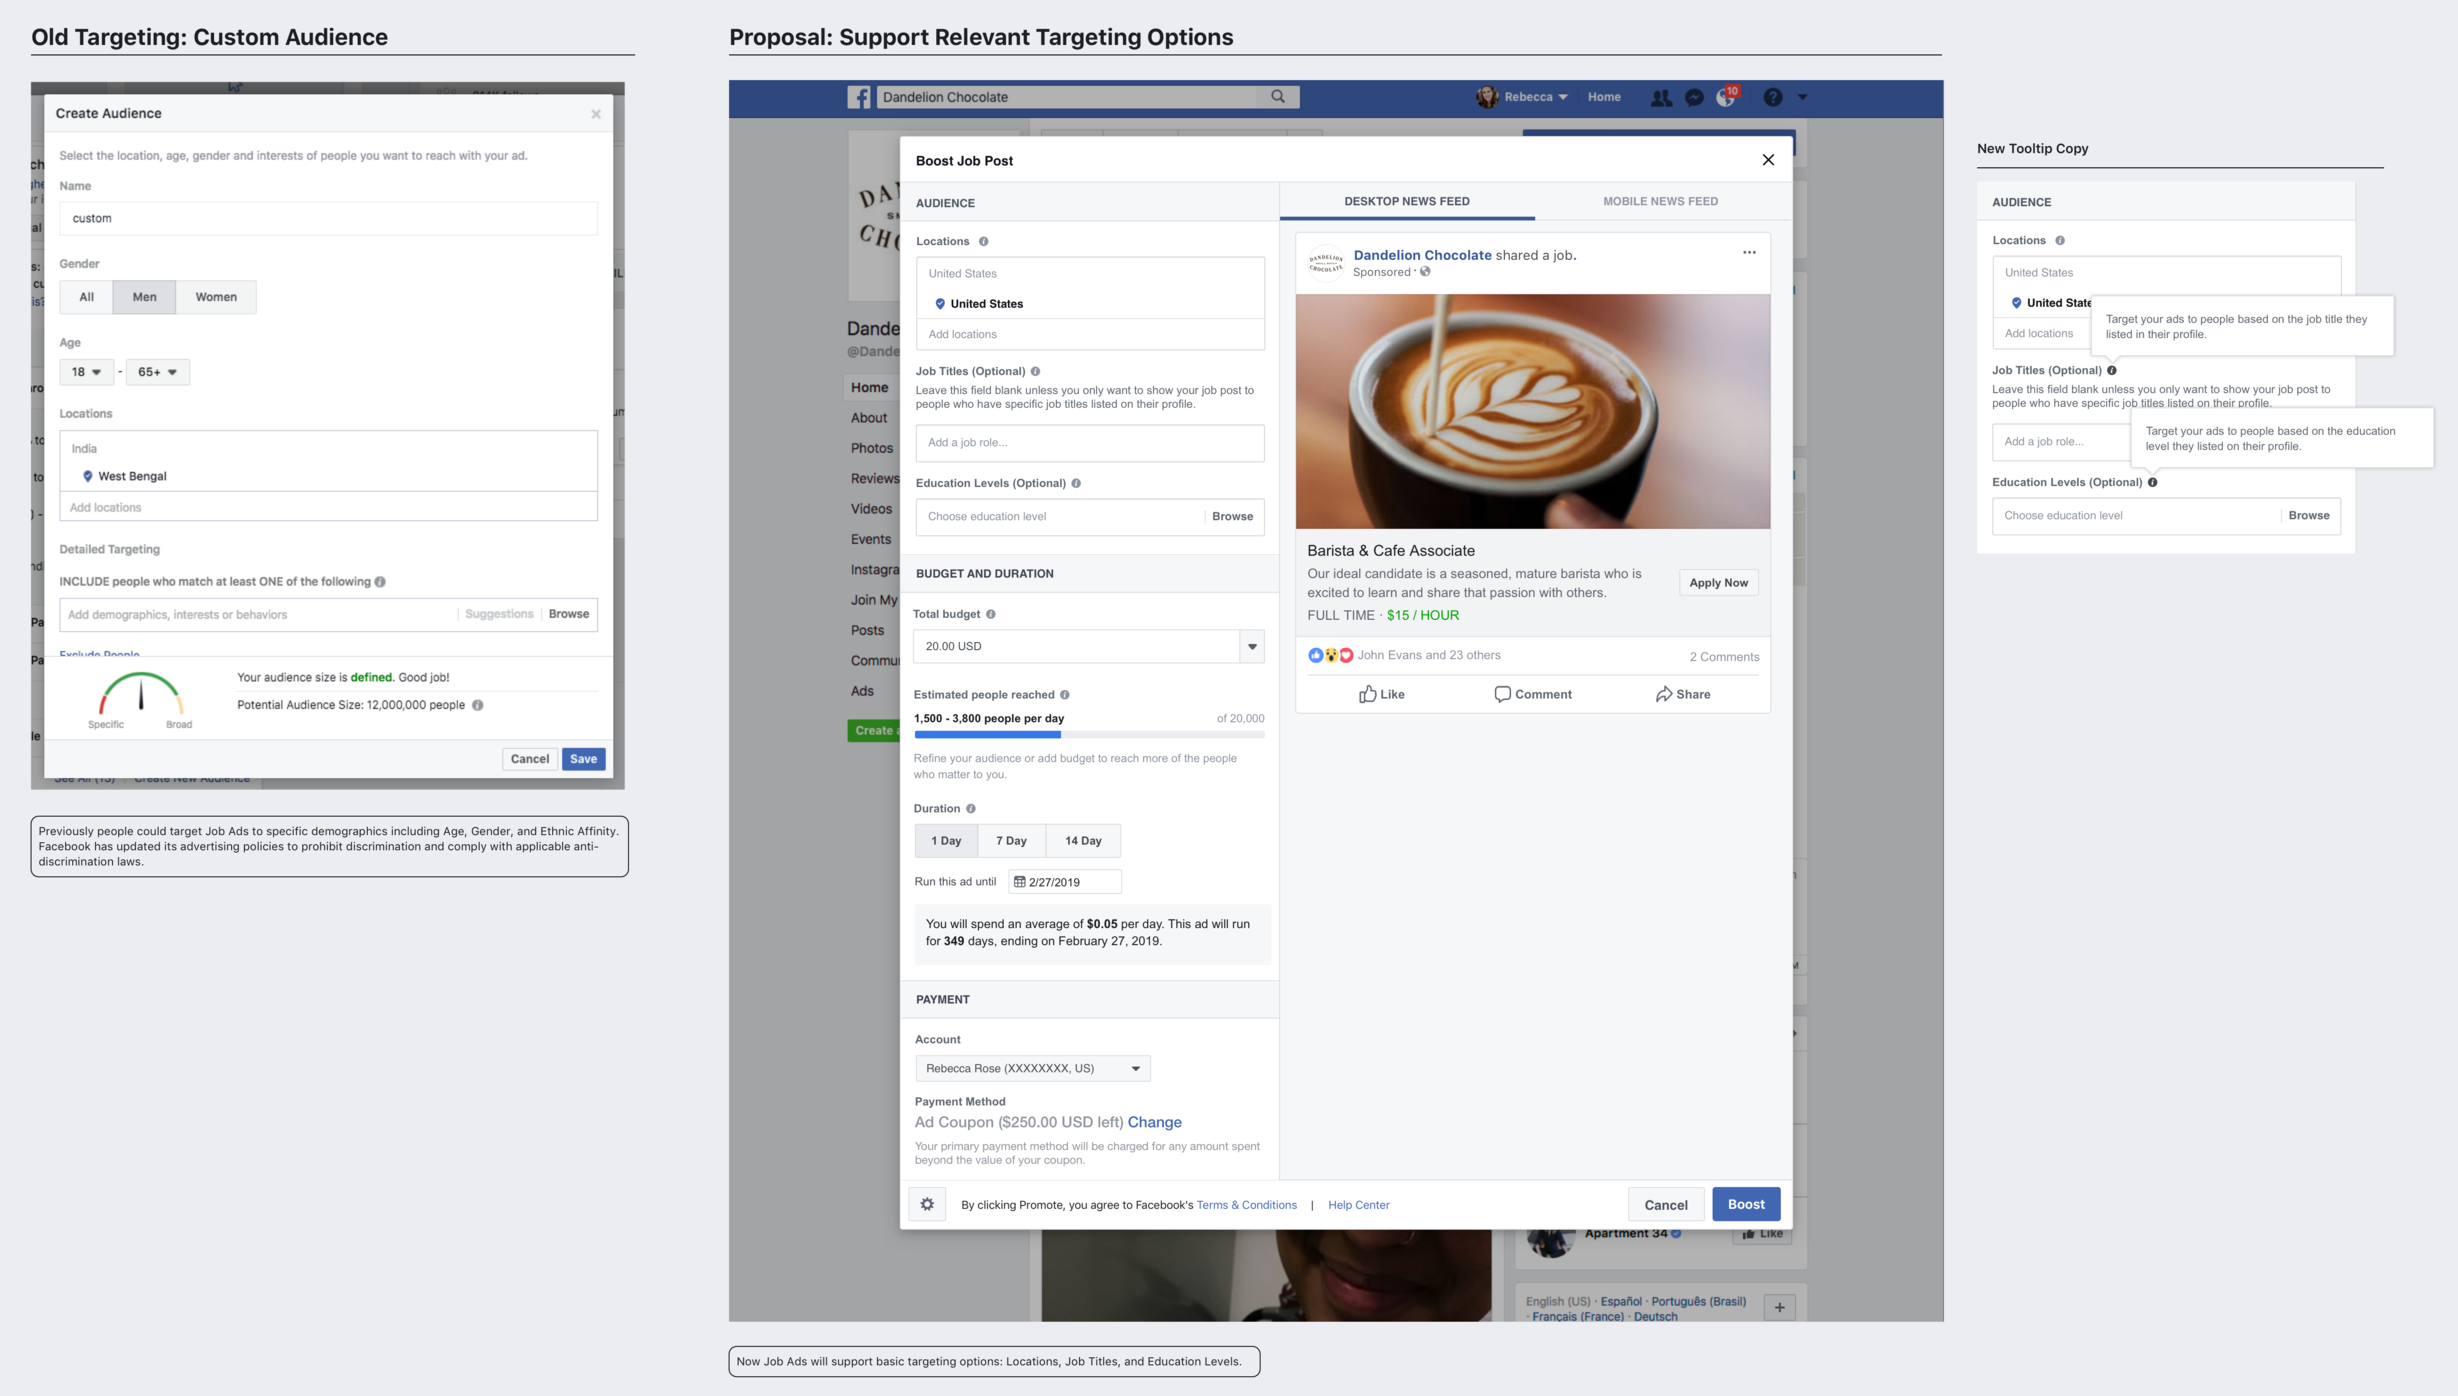Click Locations info icon in New Tooltip Copy

pyautogui.click(x=2060, y=240)
